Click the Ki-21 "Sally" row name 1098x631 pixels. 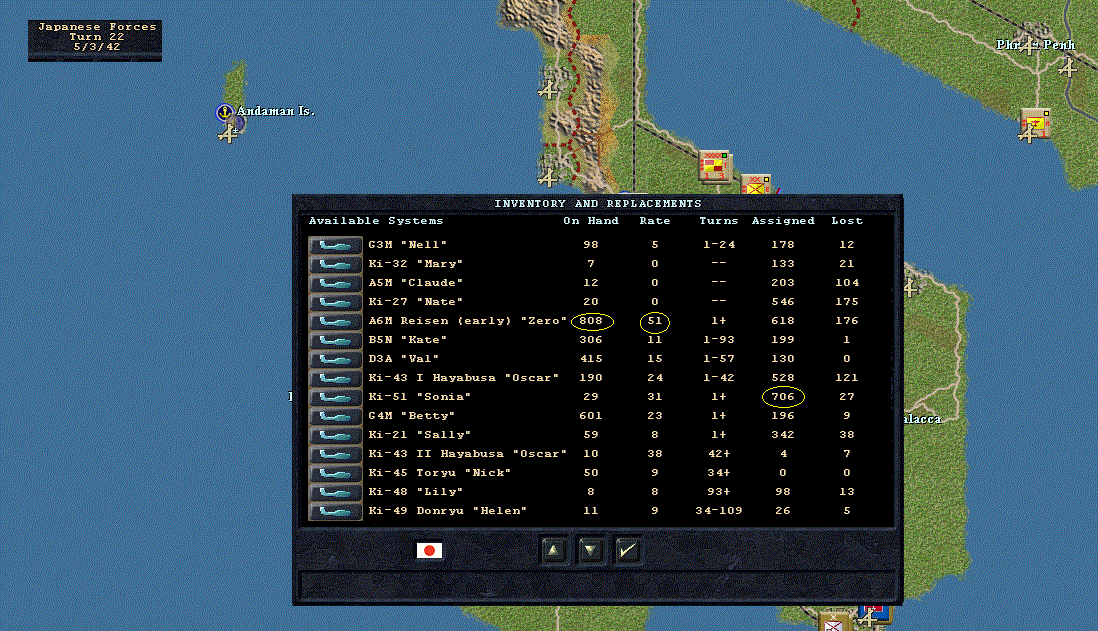419,435
